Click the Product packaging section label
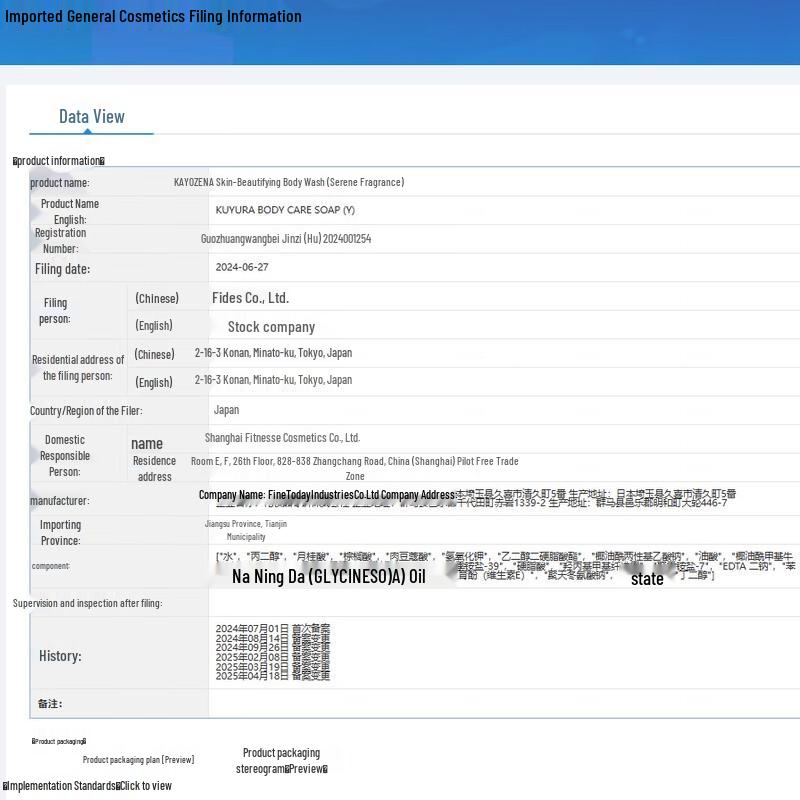 point(59,741)
